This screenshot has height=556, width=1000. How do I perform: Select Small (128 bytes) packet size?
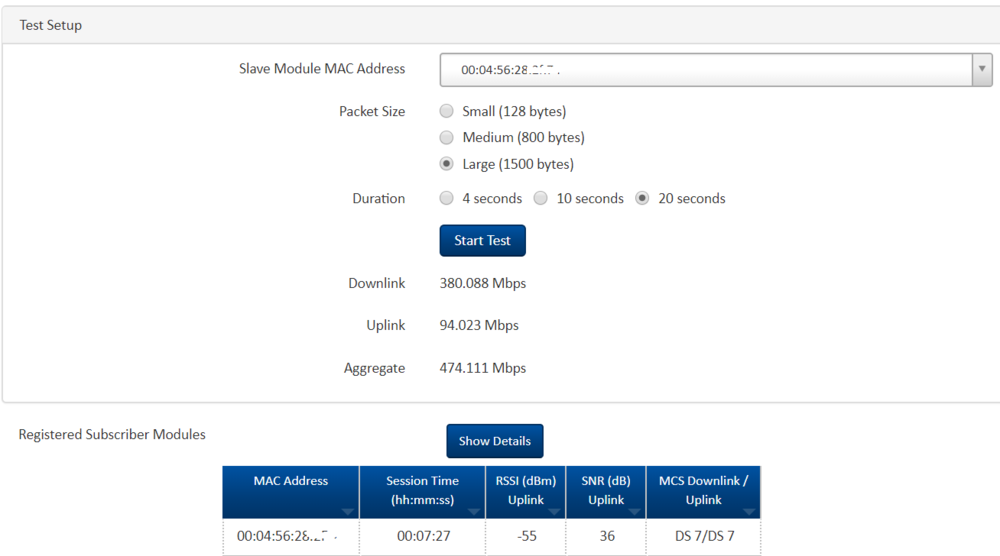click(x=447, y=111)
